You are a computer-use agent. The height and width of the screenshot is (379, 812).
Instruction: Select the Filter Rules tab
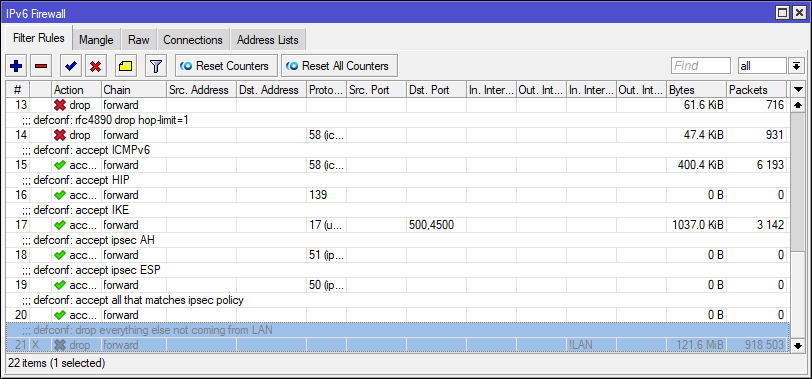[x=39, y=38]
